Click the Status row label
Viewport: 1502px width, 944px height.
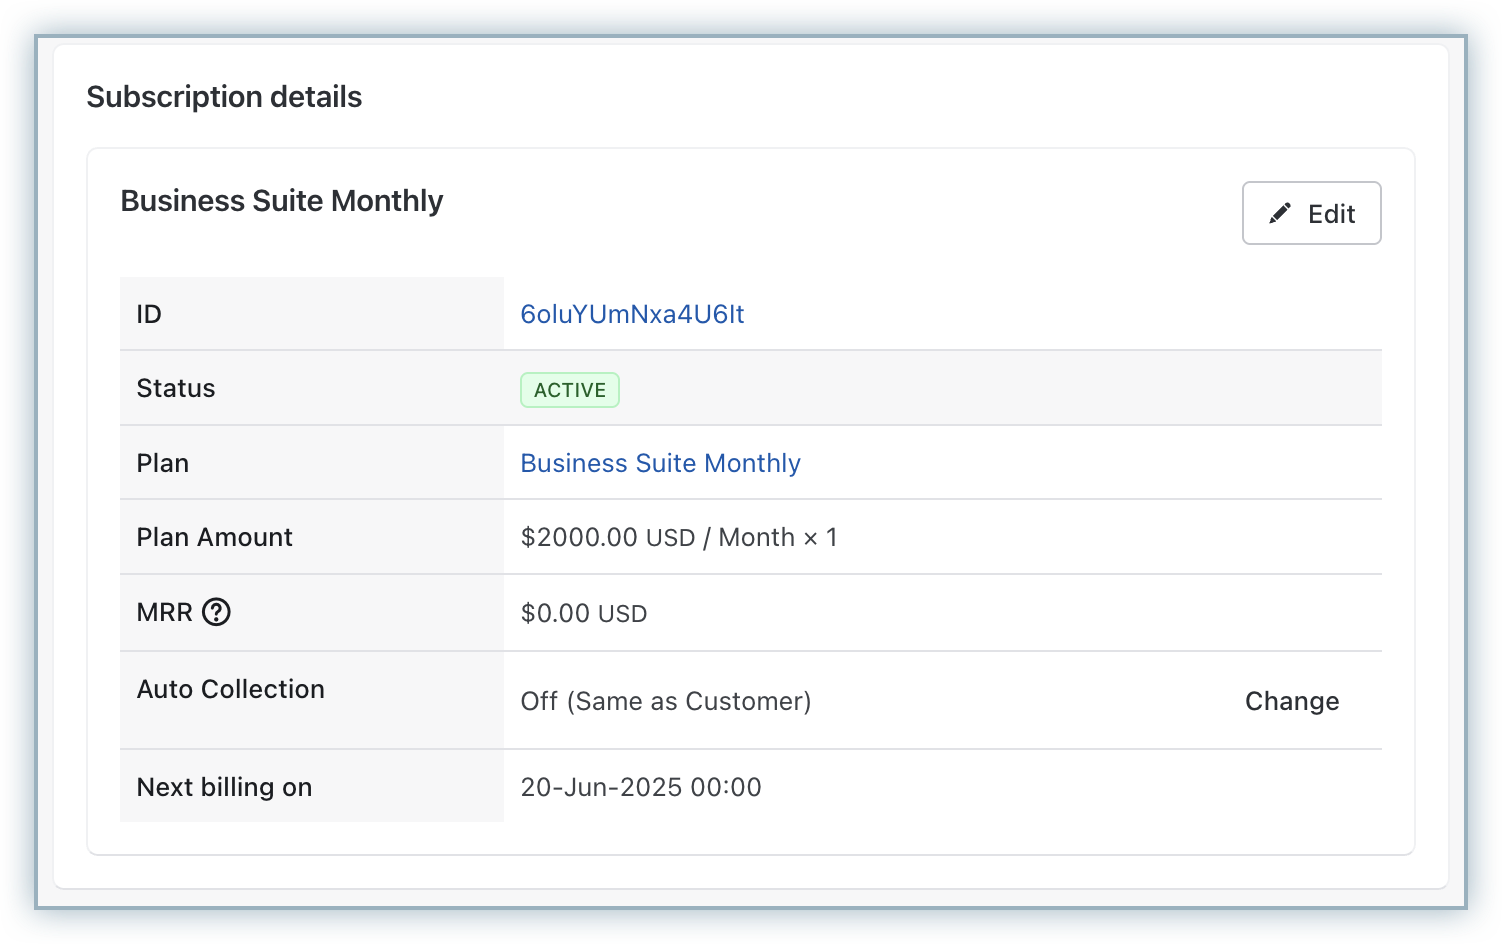176,388
